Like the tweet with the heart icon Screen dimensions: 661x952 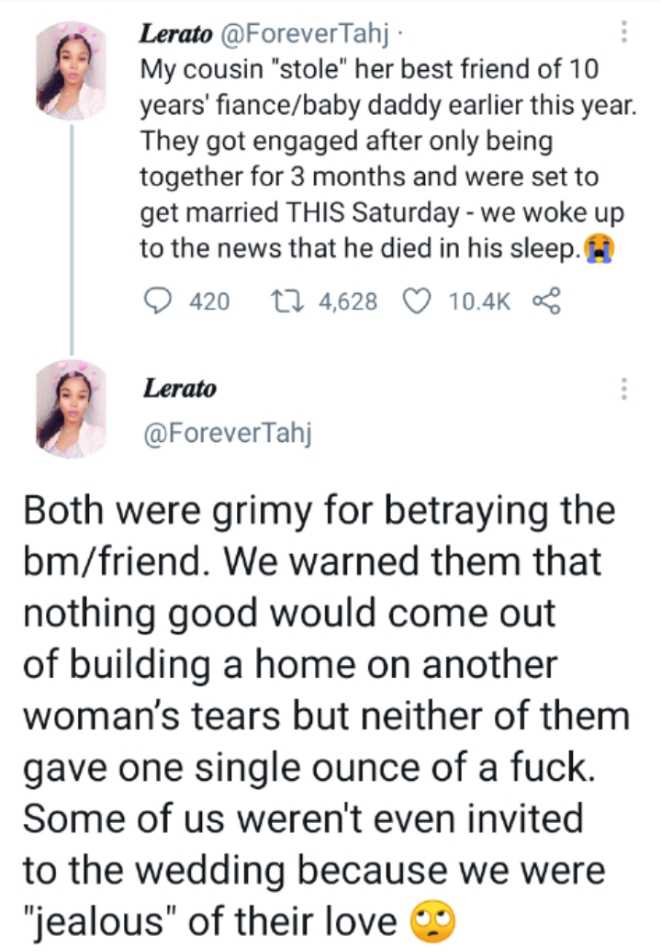pyautogui.click(x=420, y=301)
